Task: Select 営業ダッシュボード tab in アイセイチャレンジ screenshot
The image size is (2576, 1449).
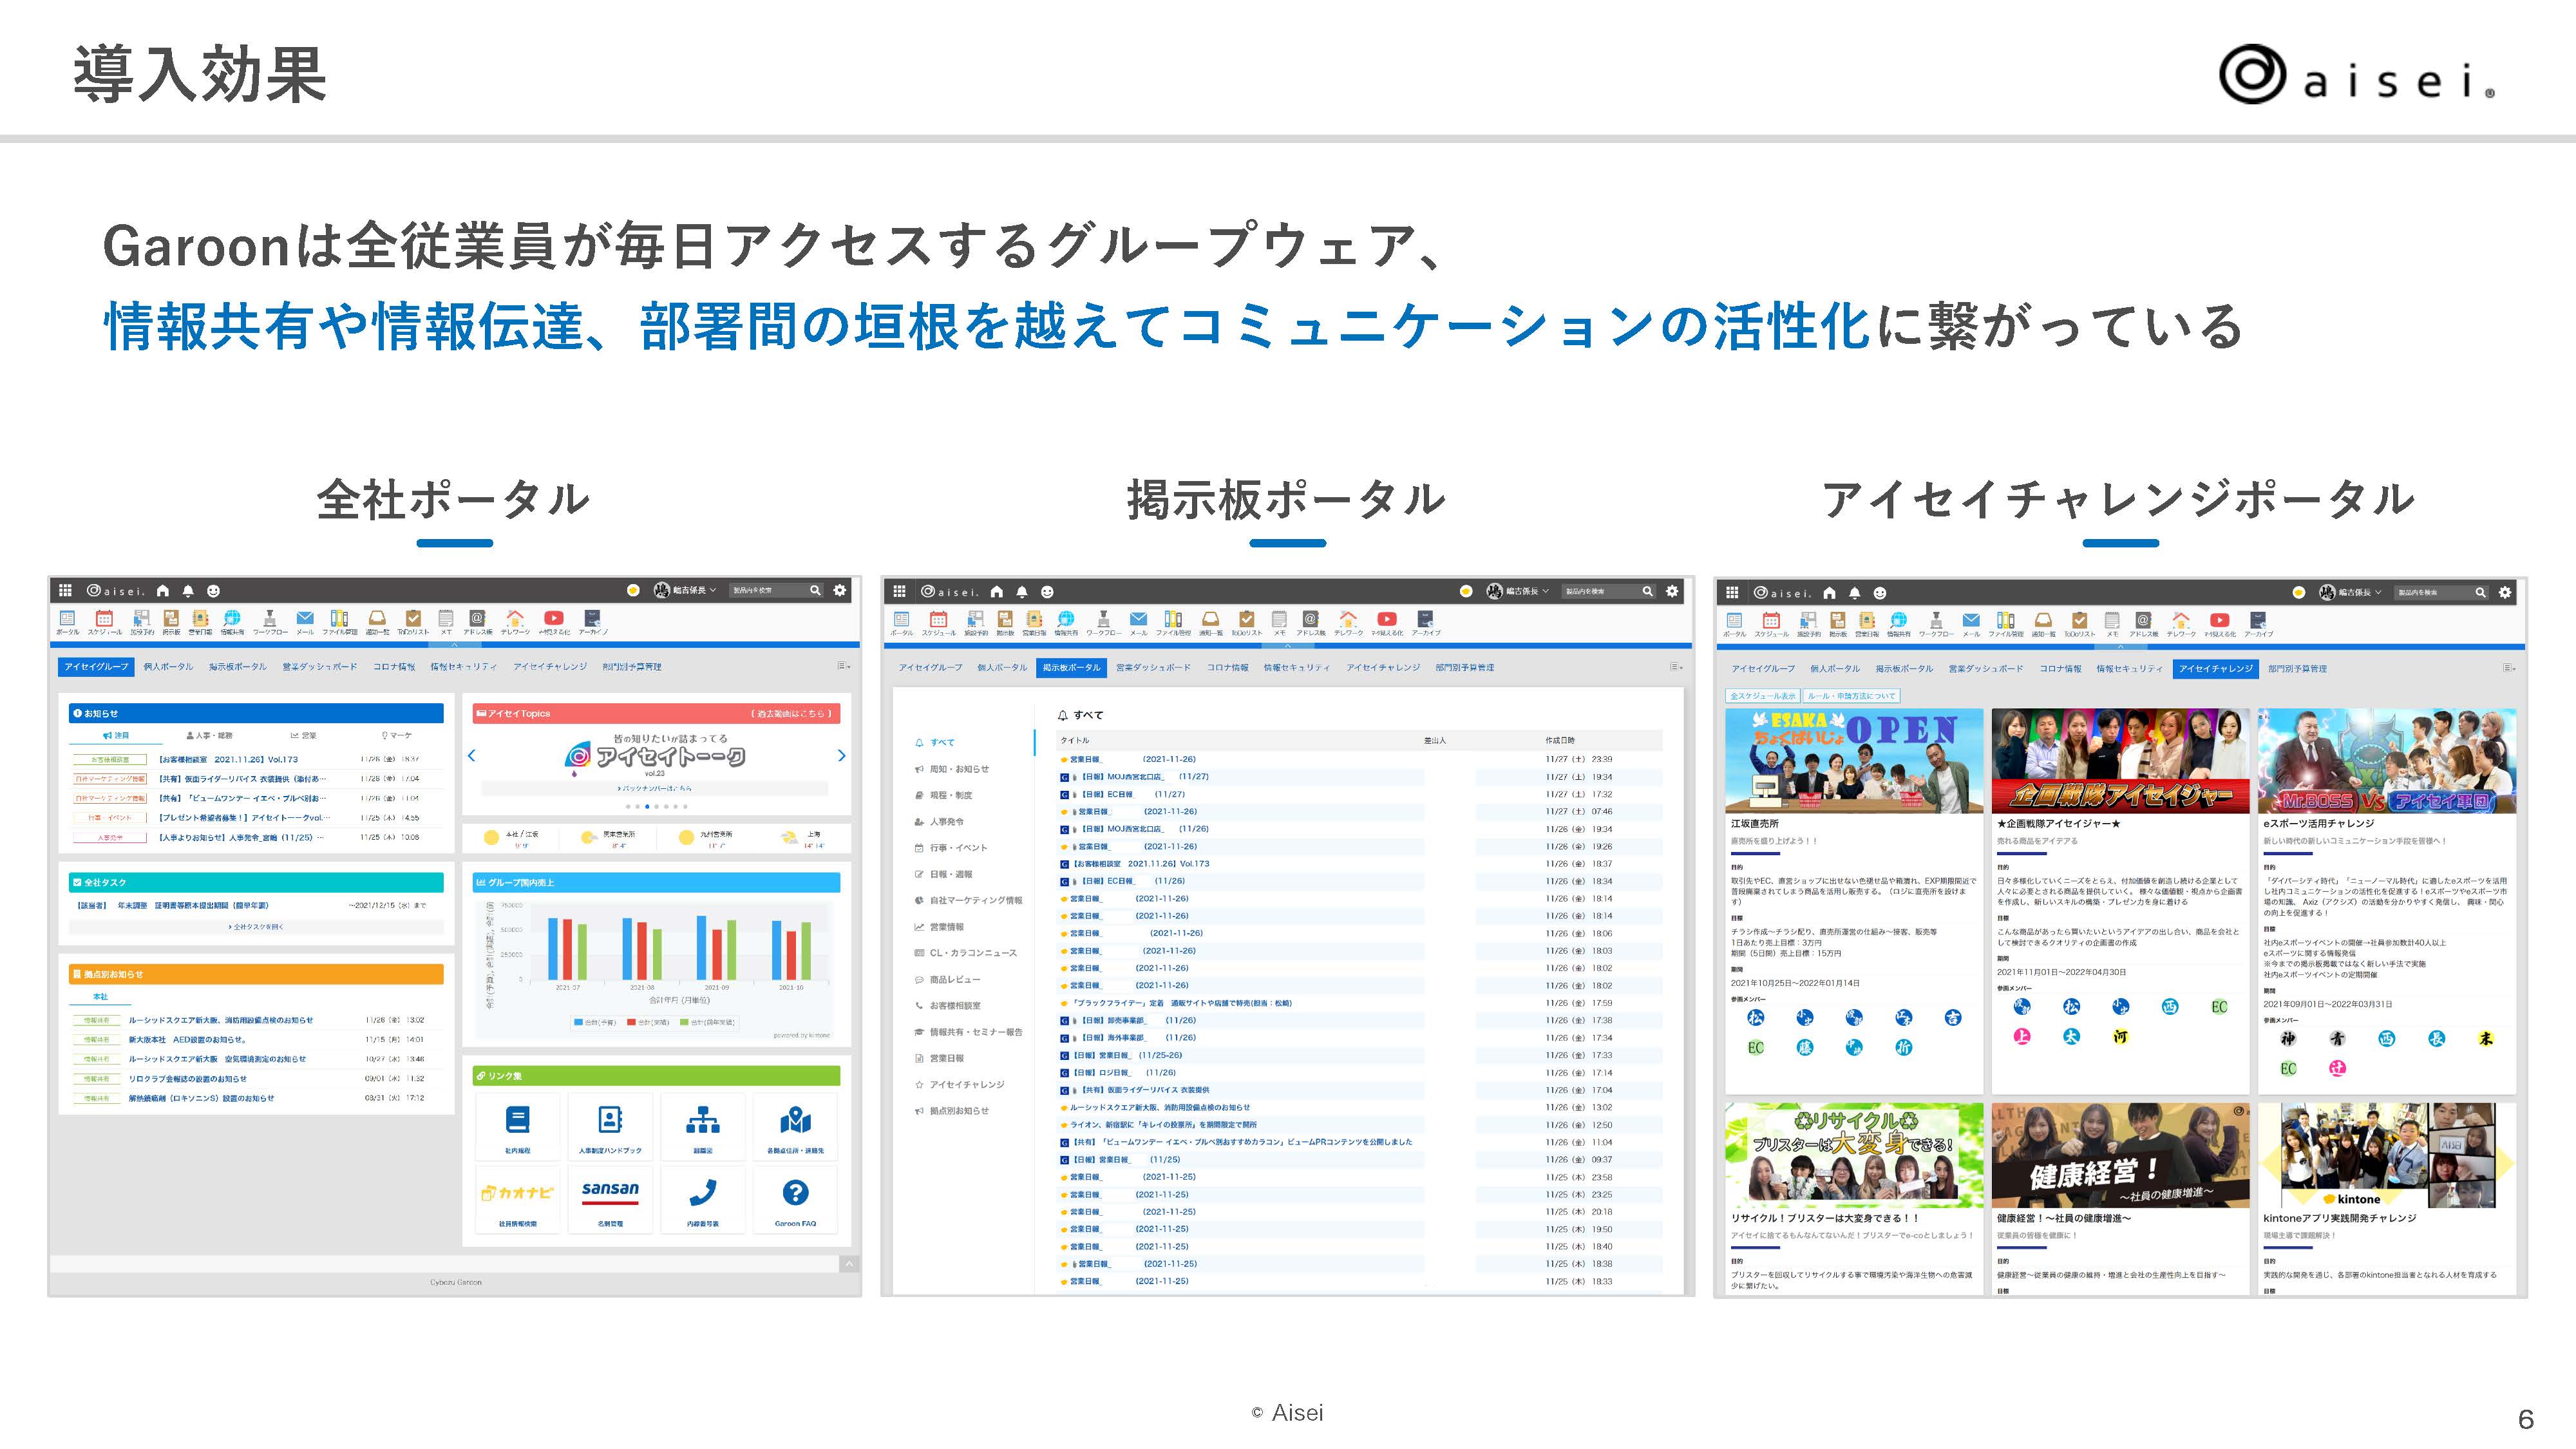Action: point(1985,668)
